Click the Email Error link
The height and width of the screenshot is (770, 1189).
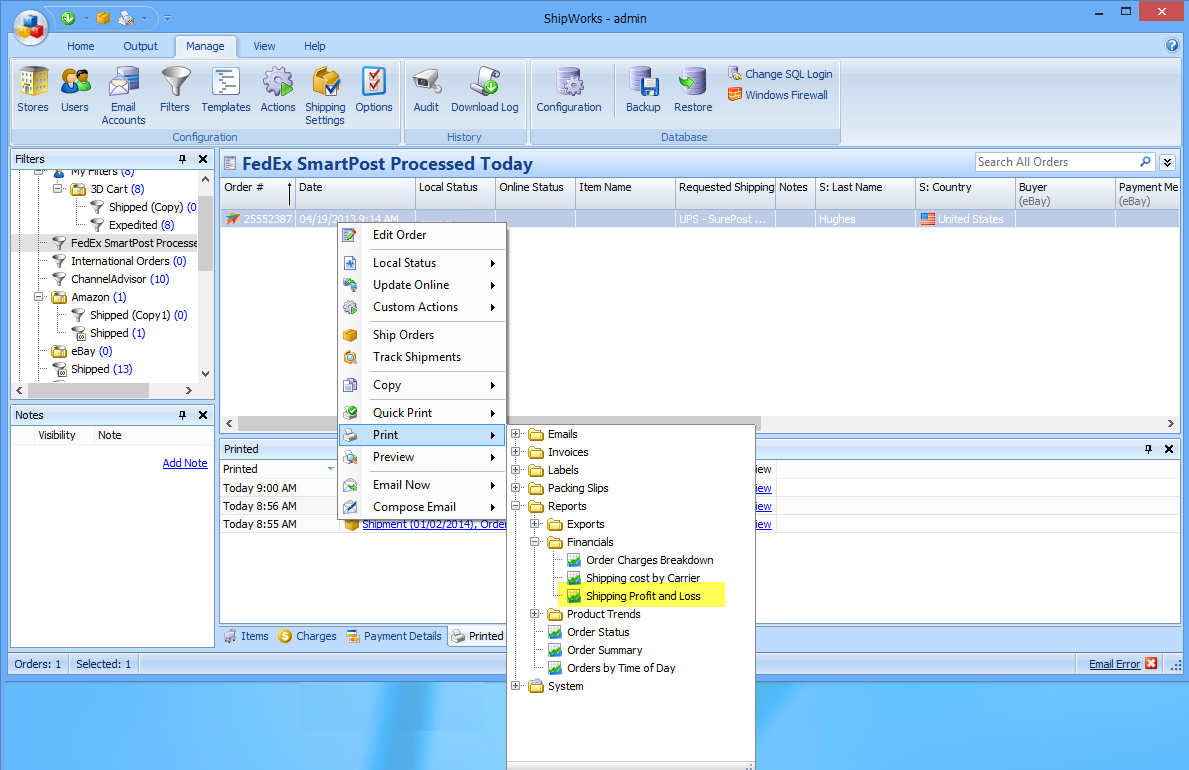(1114, 664)
